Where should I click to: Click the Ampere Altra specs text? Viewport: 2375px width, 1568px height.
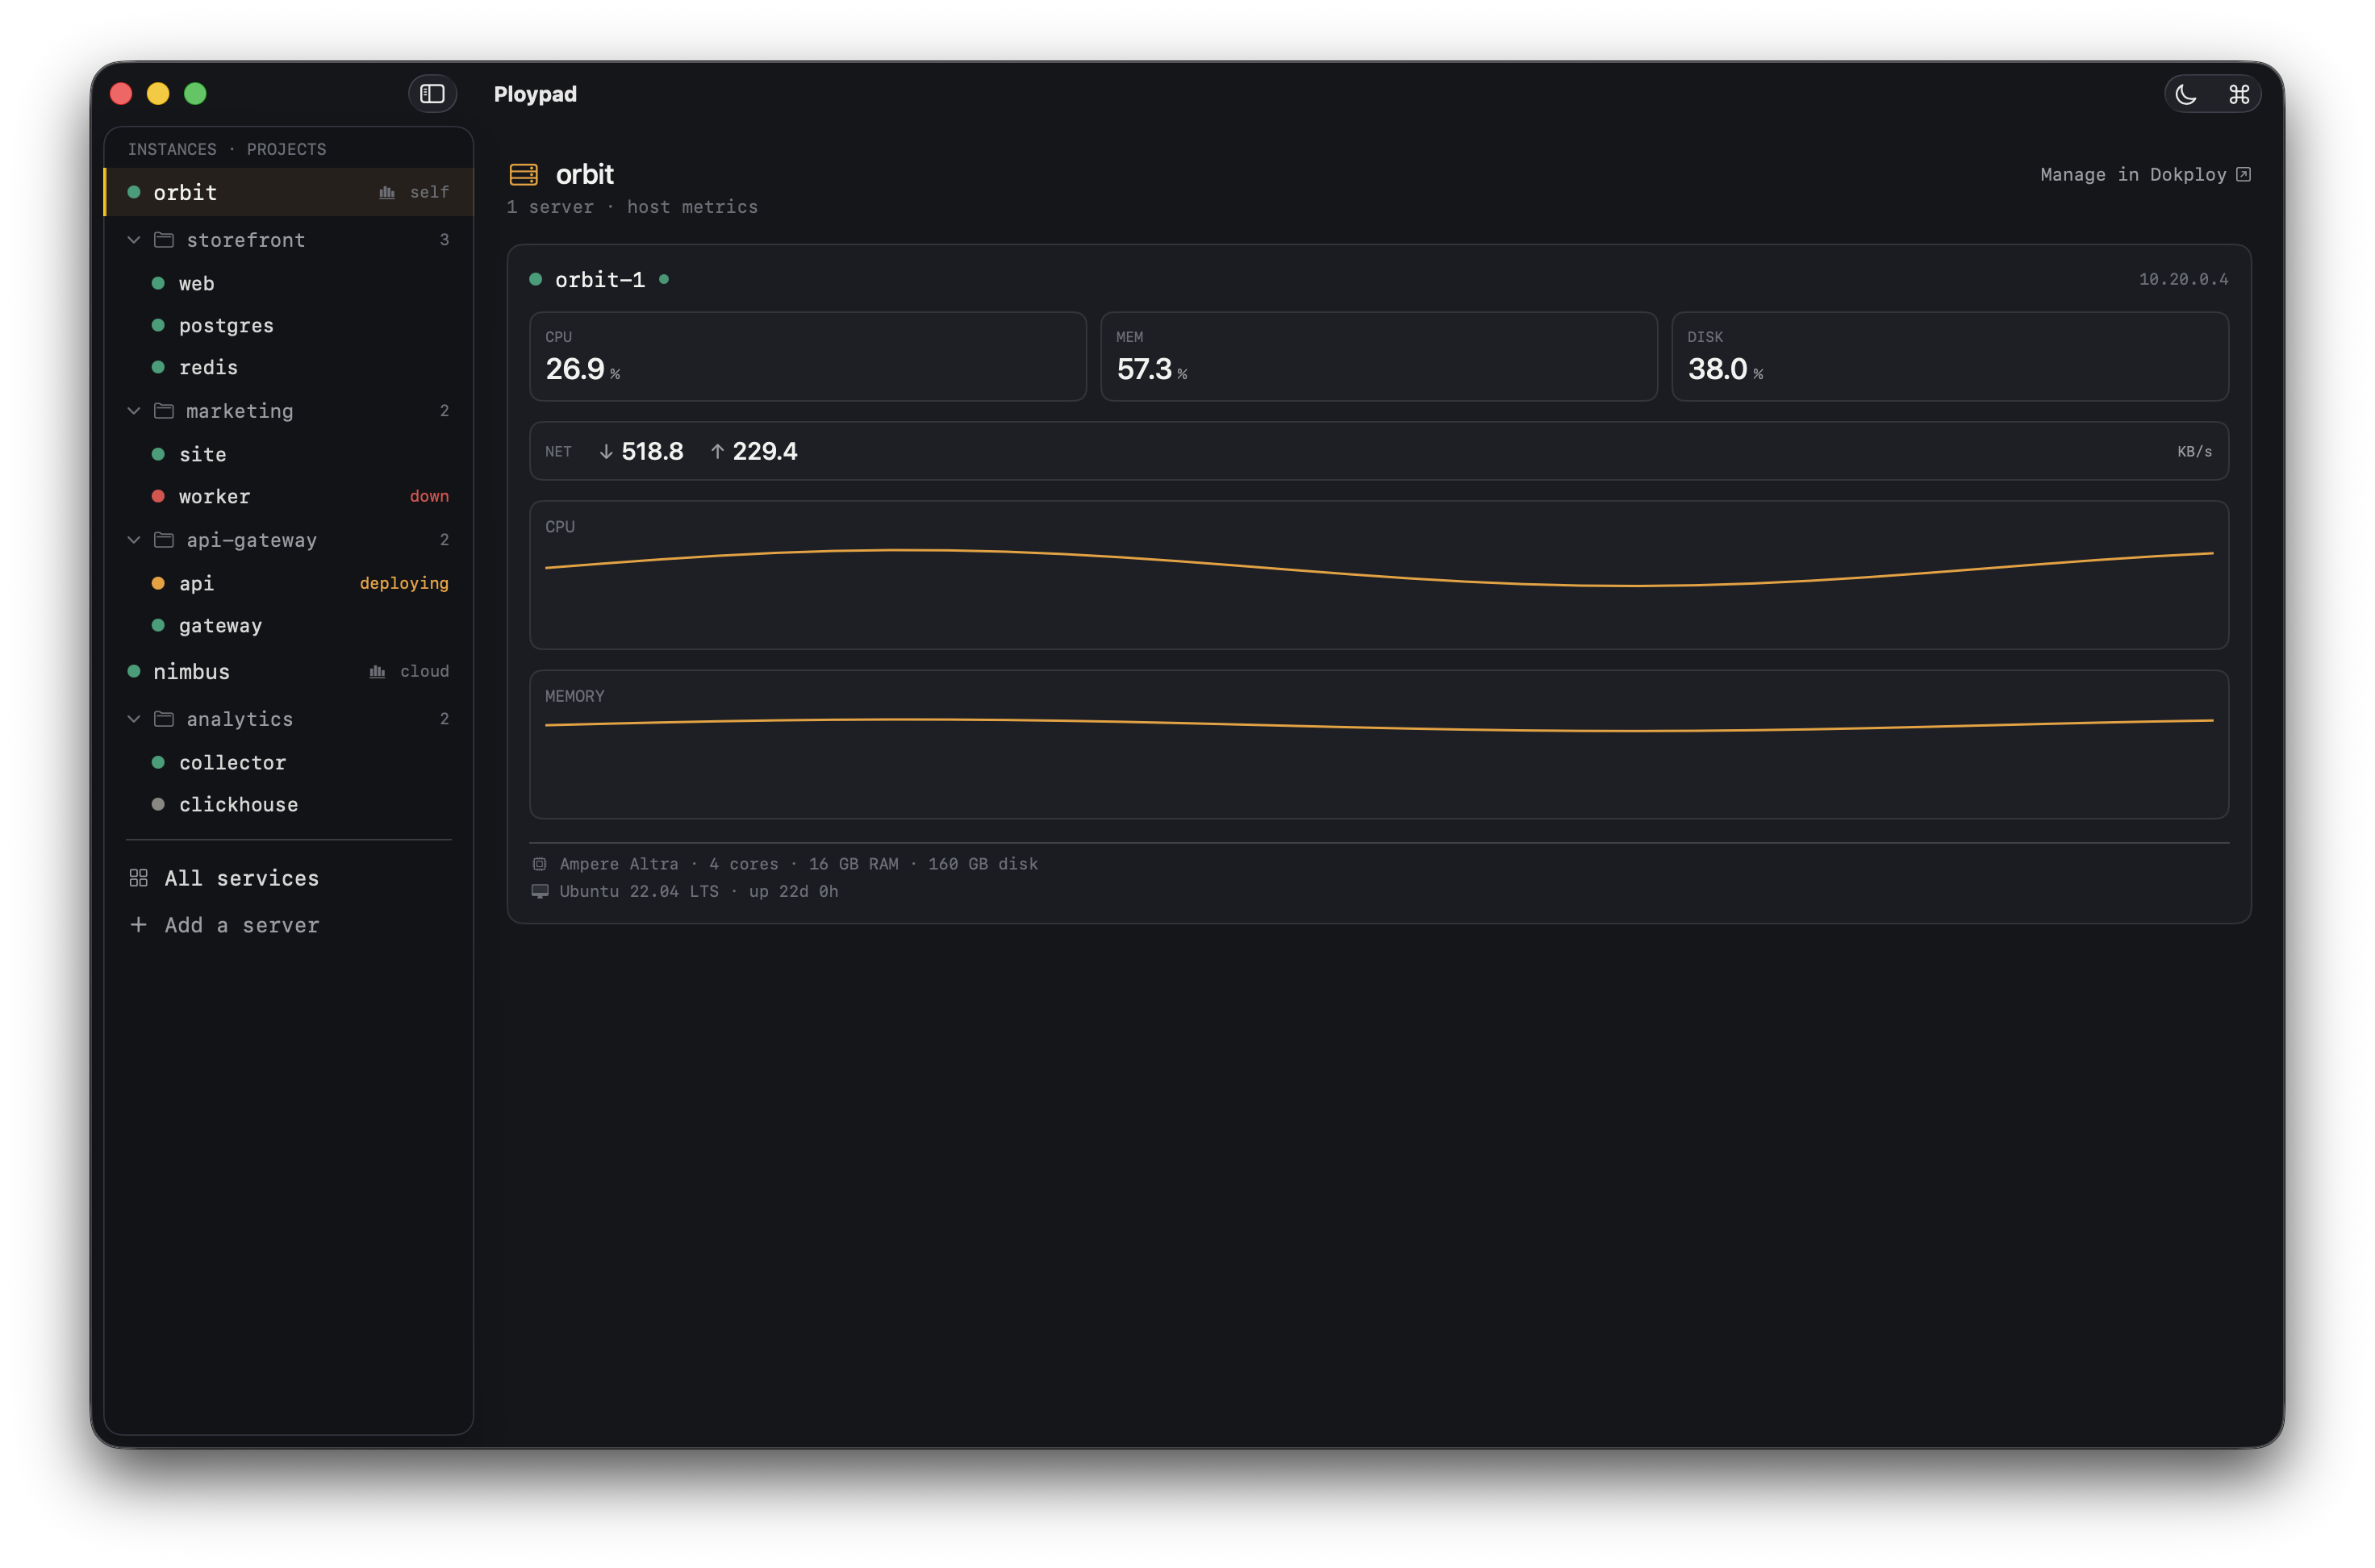tap(798, 864)
